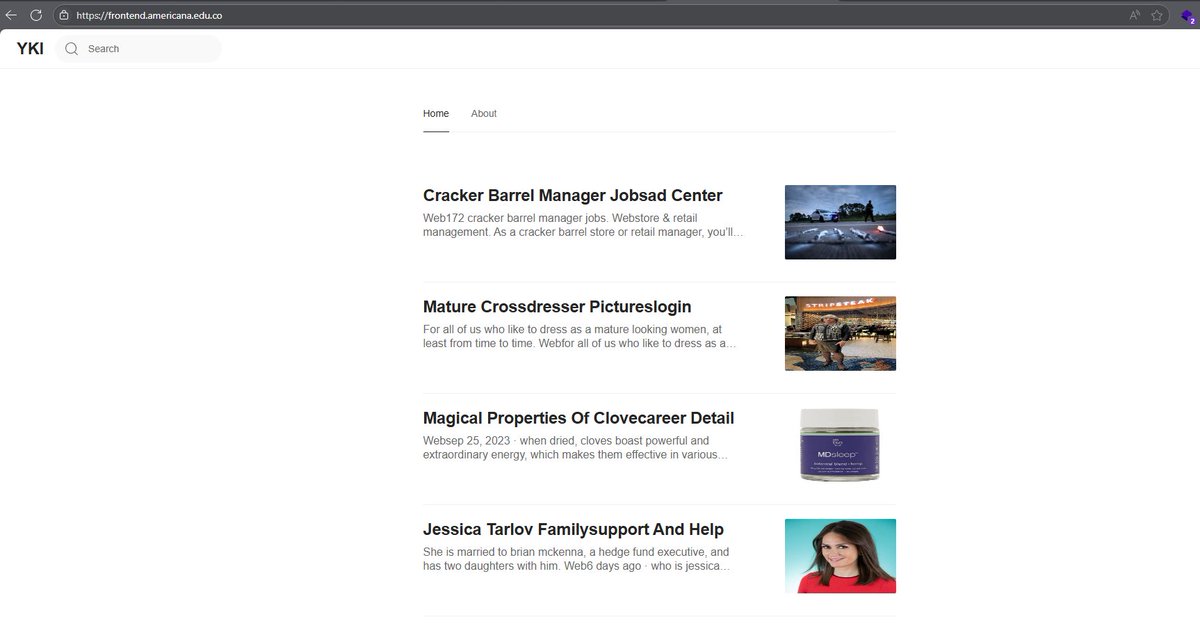
Task: View site info via padlock icon
Action: (64, 15)
